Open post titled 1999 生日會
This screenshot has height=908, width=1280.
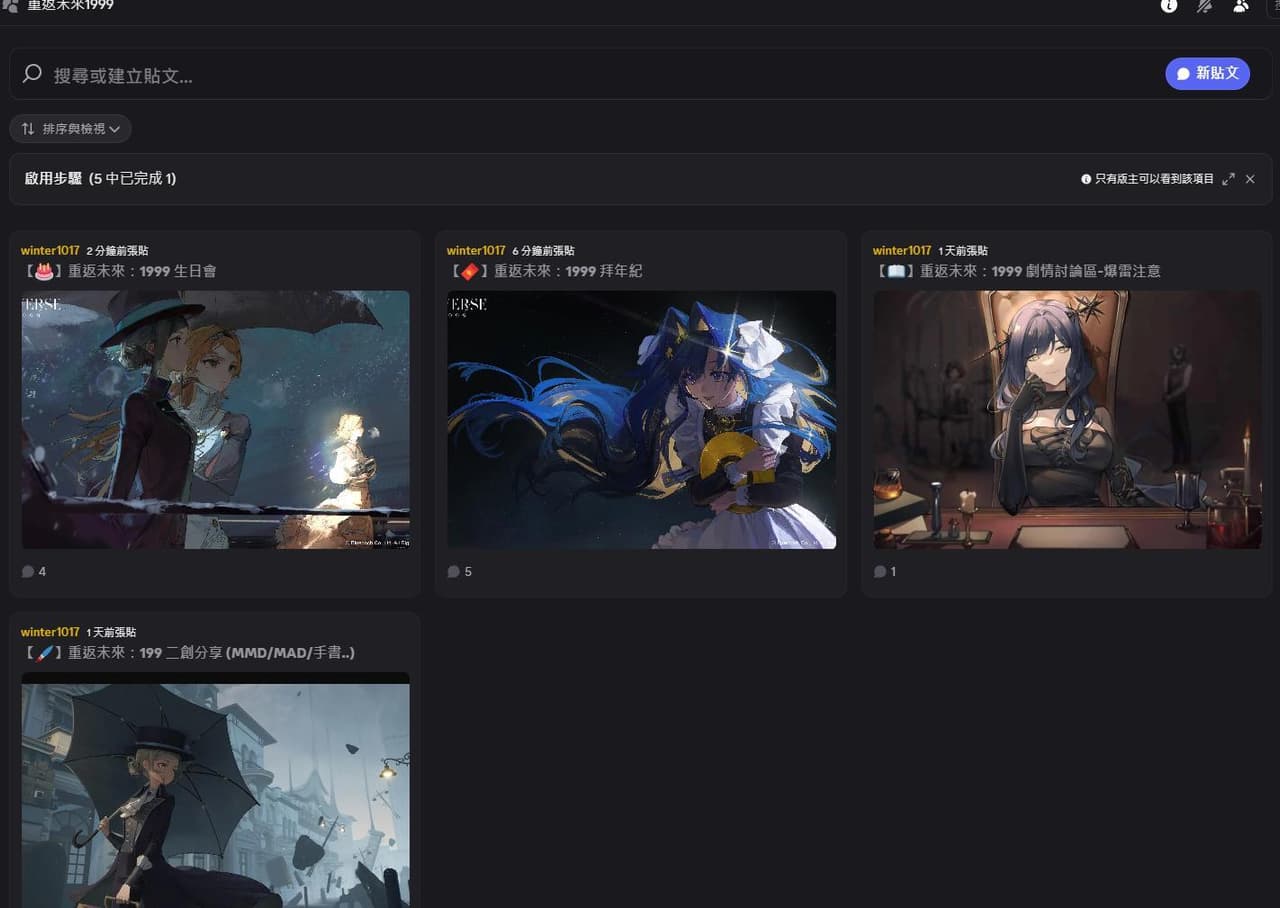tap(118, 271)
